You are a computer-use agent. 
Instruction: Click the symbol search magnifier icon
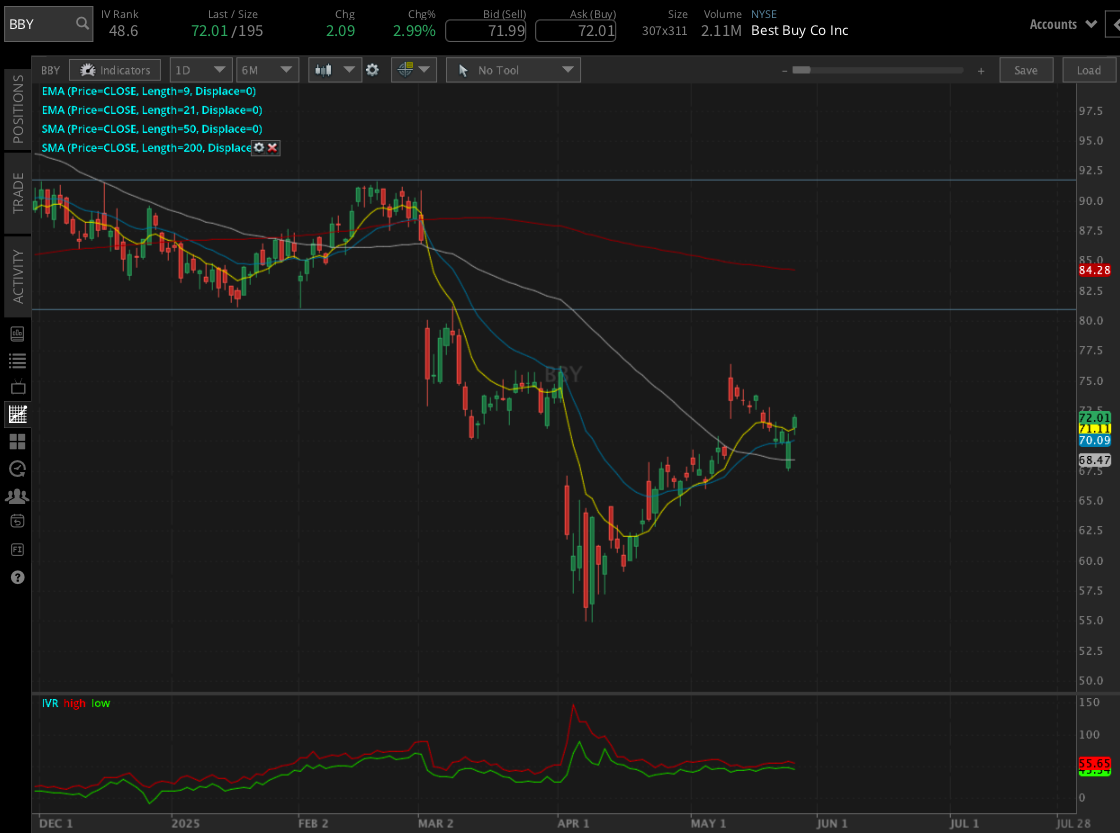coord(82,24)
